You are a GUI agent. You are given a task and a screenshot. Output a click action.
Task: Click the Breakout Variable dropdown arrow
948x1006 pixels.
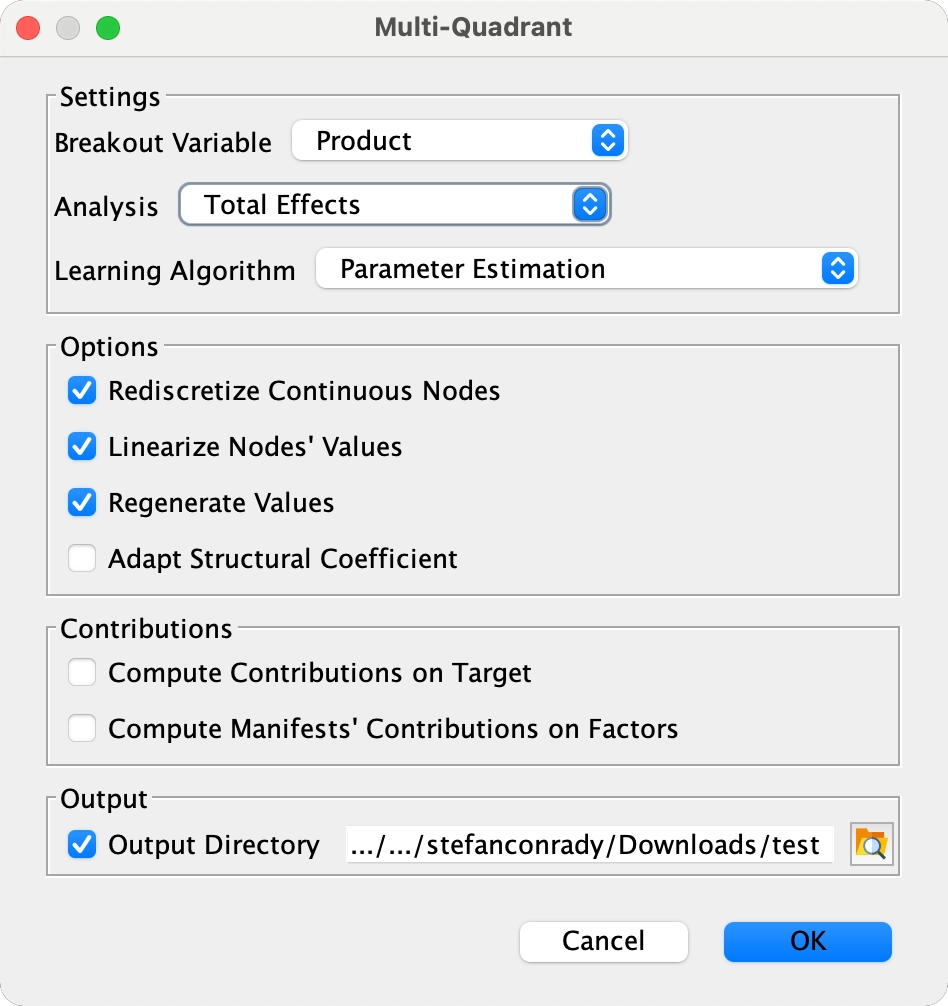607,142
